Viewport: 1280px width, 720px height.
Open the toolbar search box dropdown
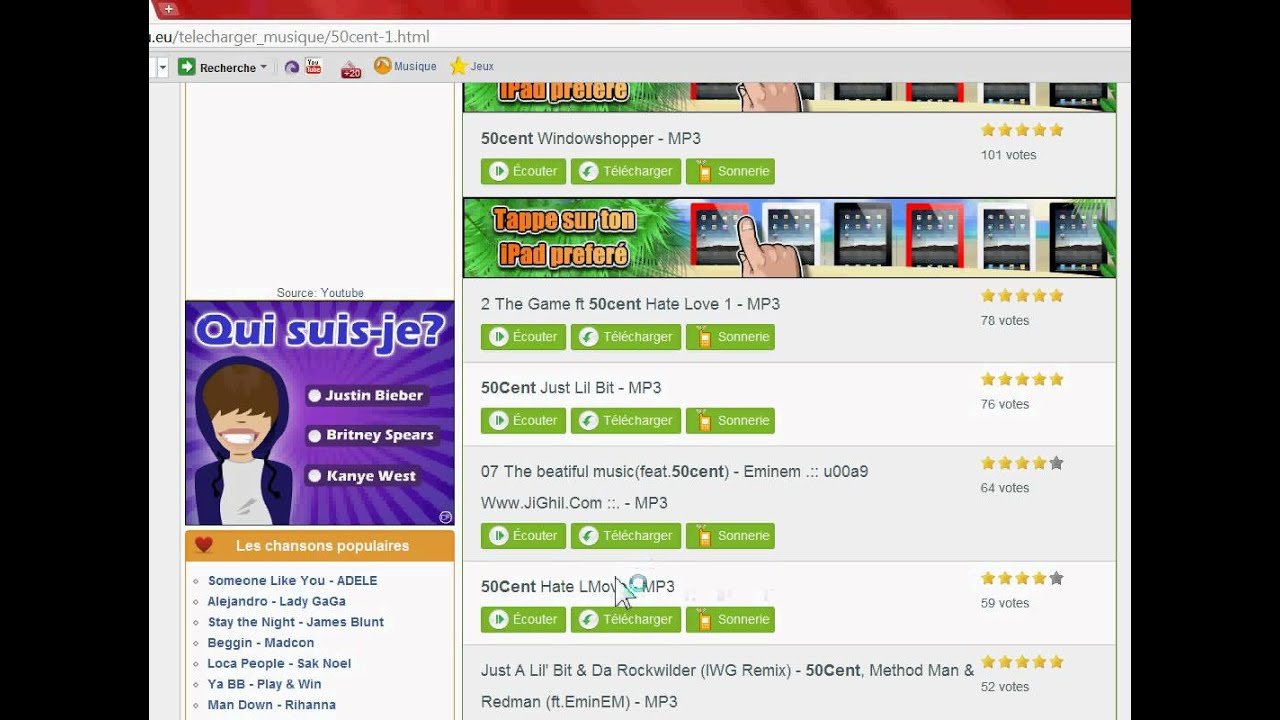(x=162, y=68)
